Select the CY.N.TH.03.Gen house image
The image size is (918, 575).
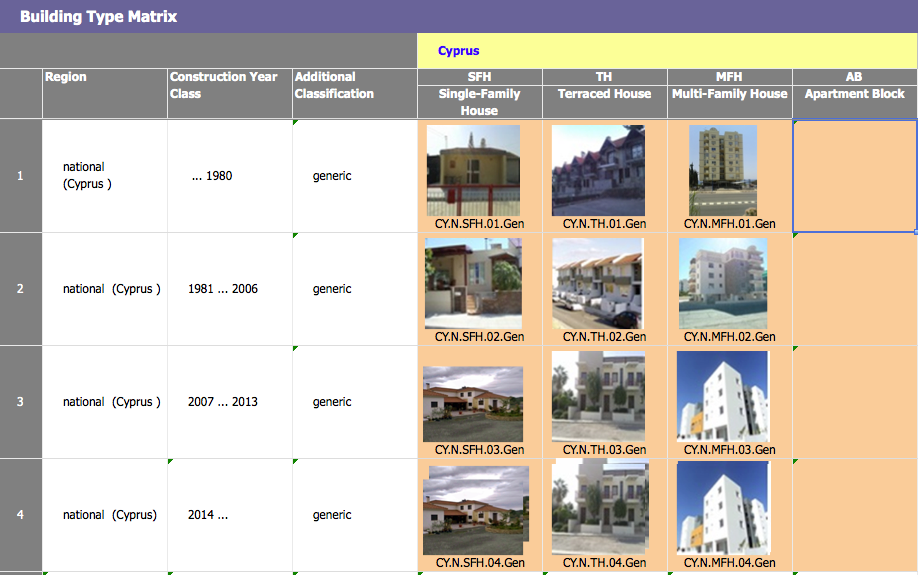coord(598,397)
